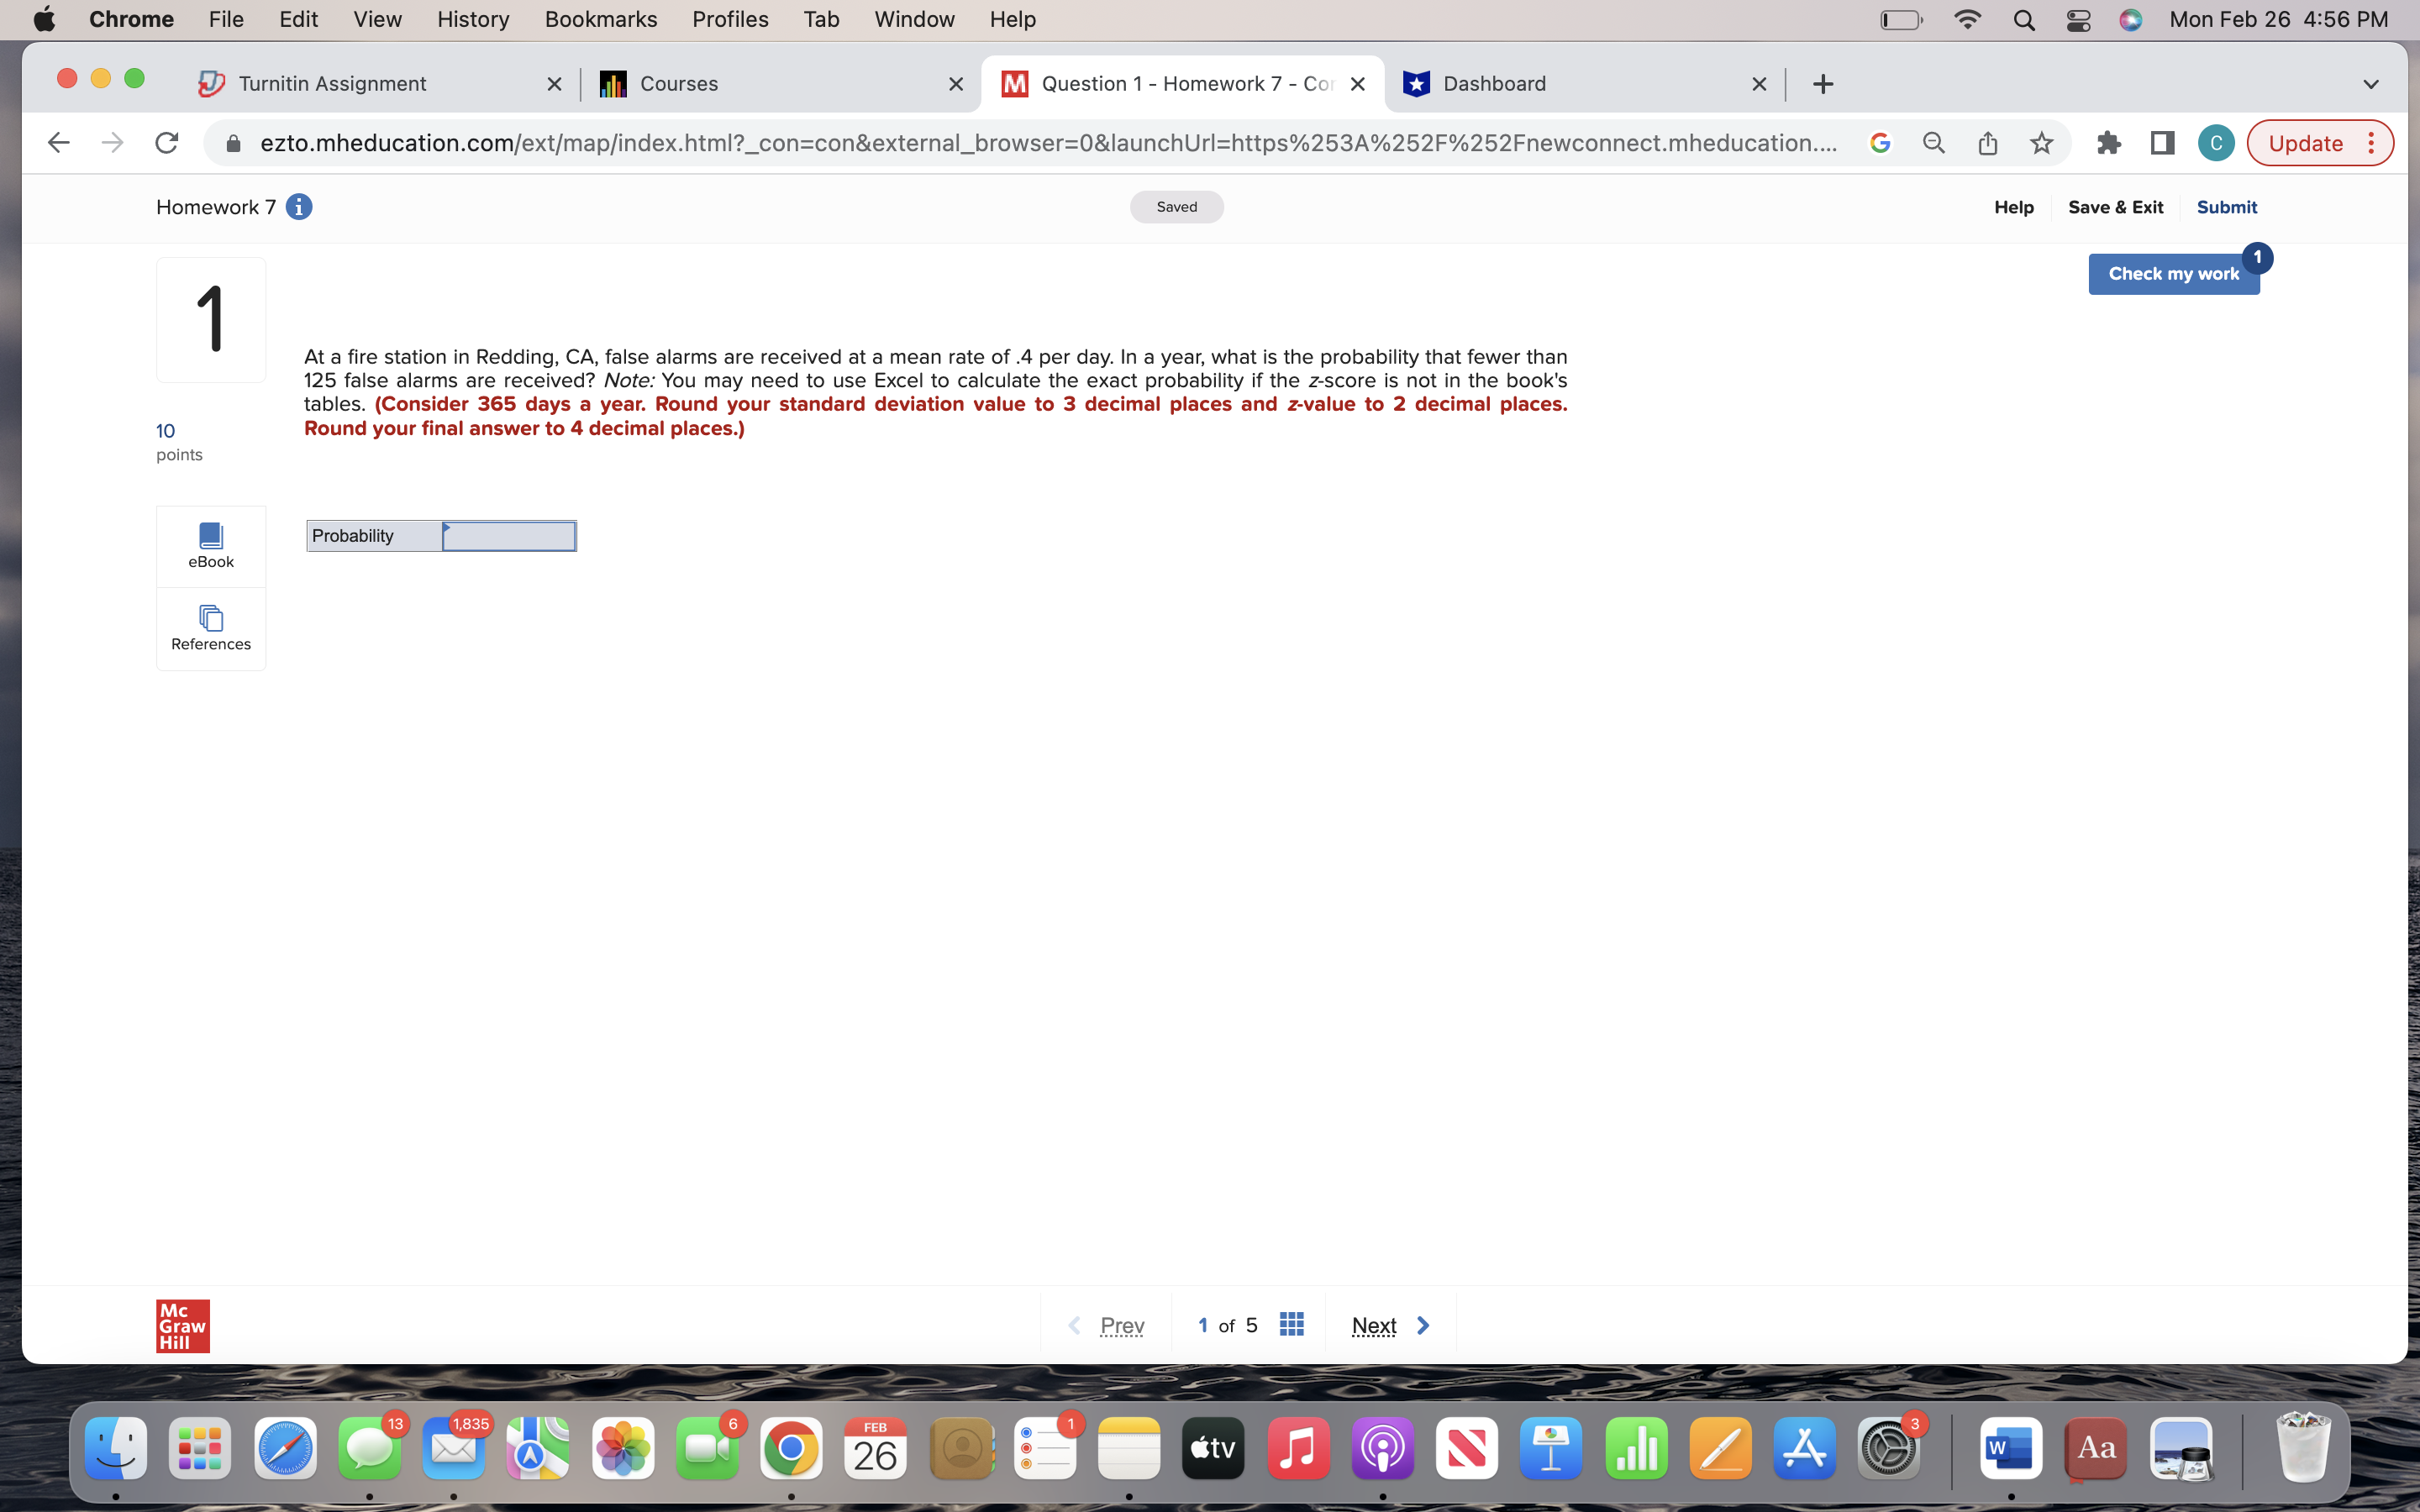The image size is (2420, 1512).
Task: Open the three-dot menu beside Update
Action: (2372, 142)
